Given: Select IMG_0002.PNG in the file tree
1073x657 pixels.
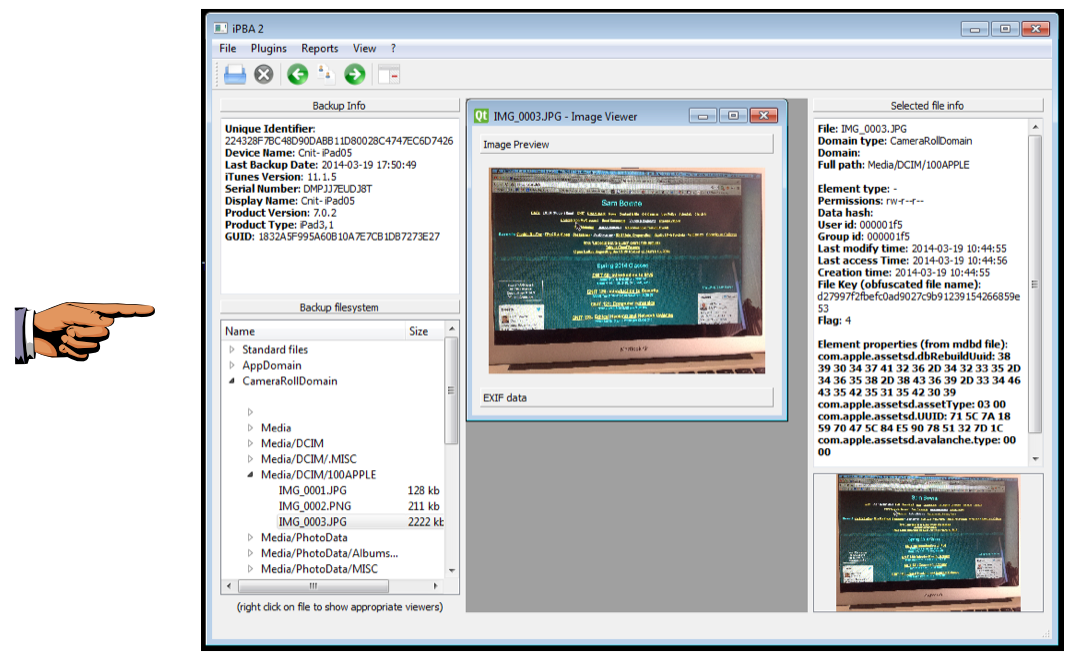Looking at the screenshot, I should click(x=313, y=506).
